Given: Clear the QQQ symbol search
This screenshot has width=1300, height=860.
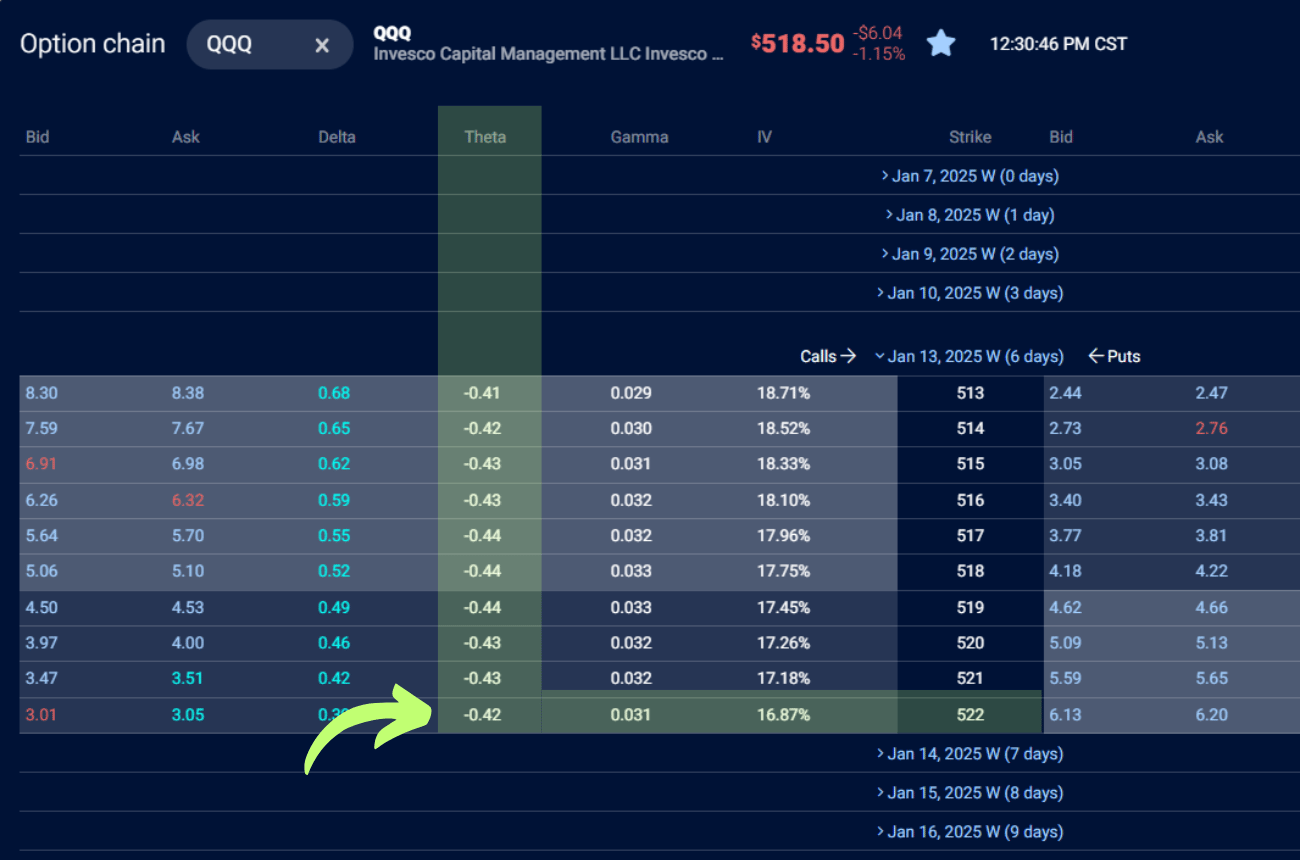Looking at the screenshot, I should 322,45.
